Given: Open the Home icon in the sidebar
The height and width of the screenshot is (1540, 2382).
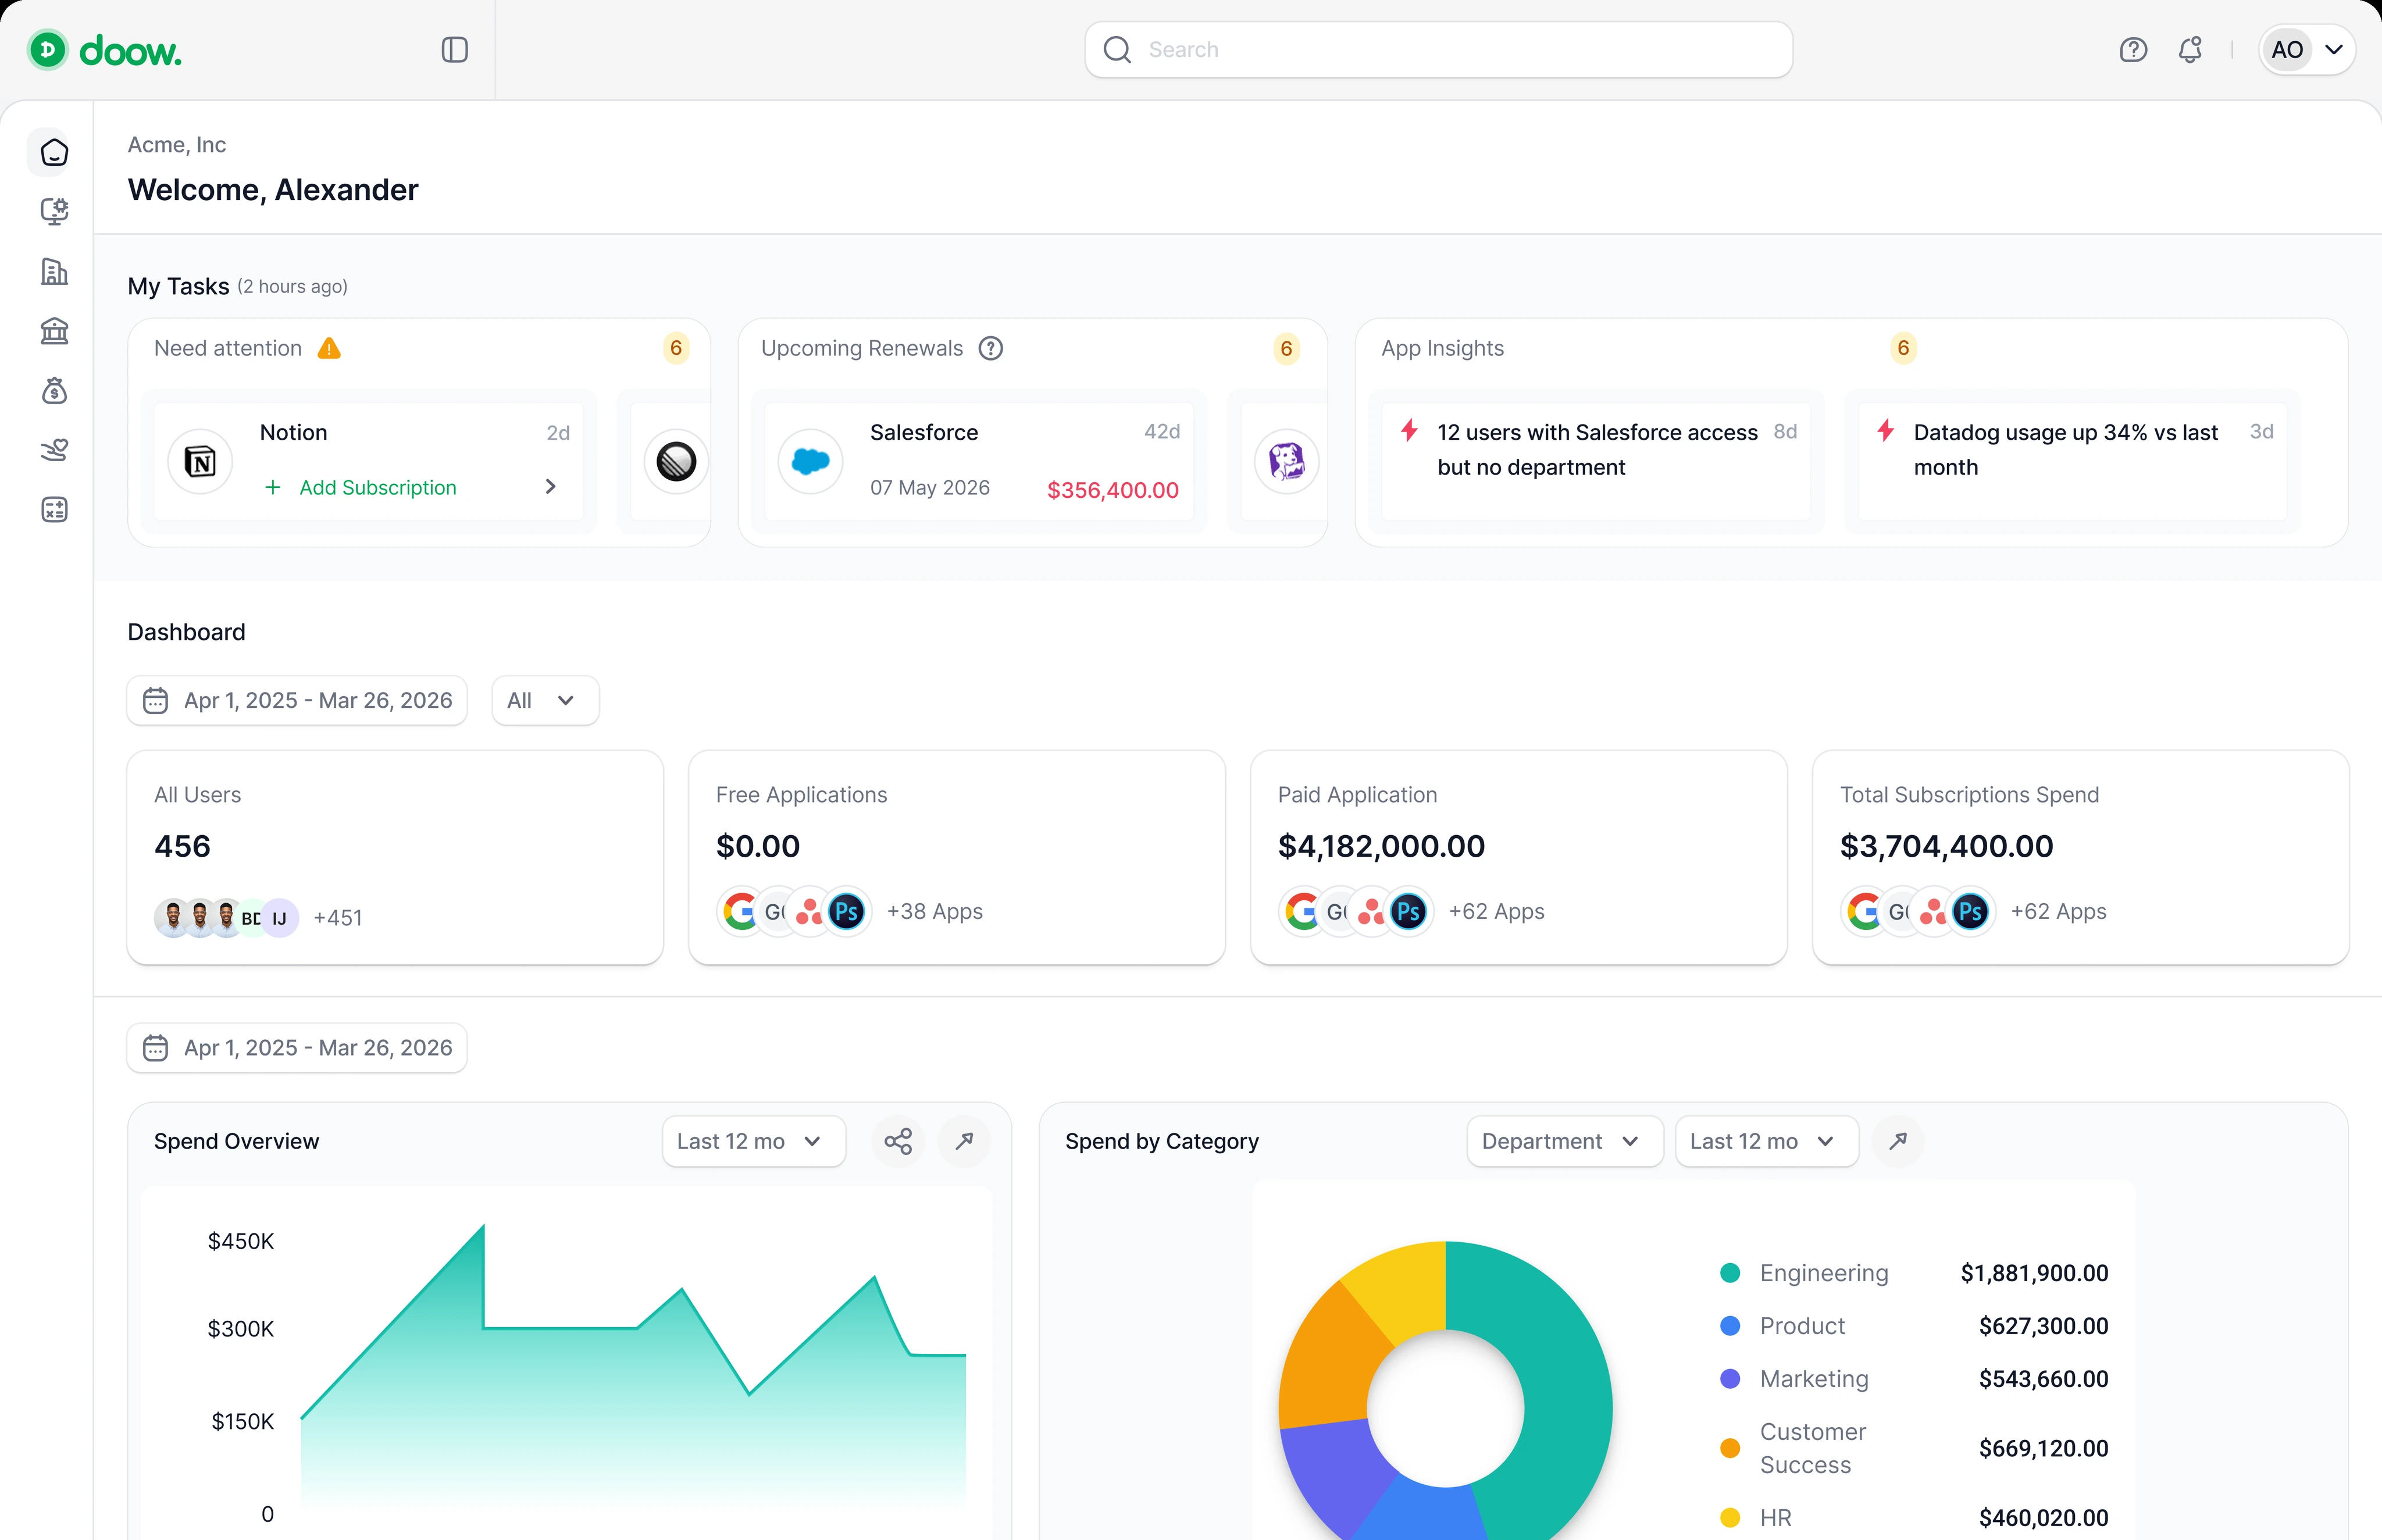Looking at the screenshot, I should 54,152.
